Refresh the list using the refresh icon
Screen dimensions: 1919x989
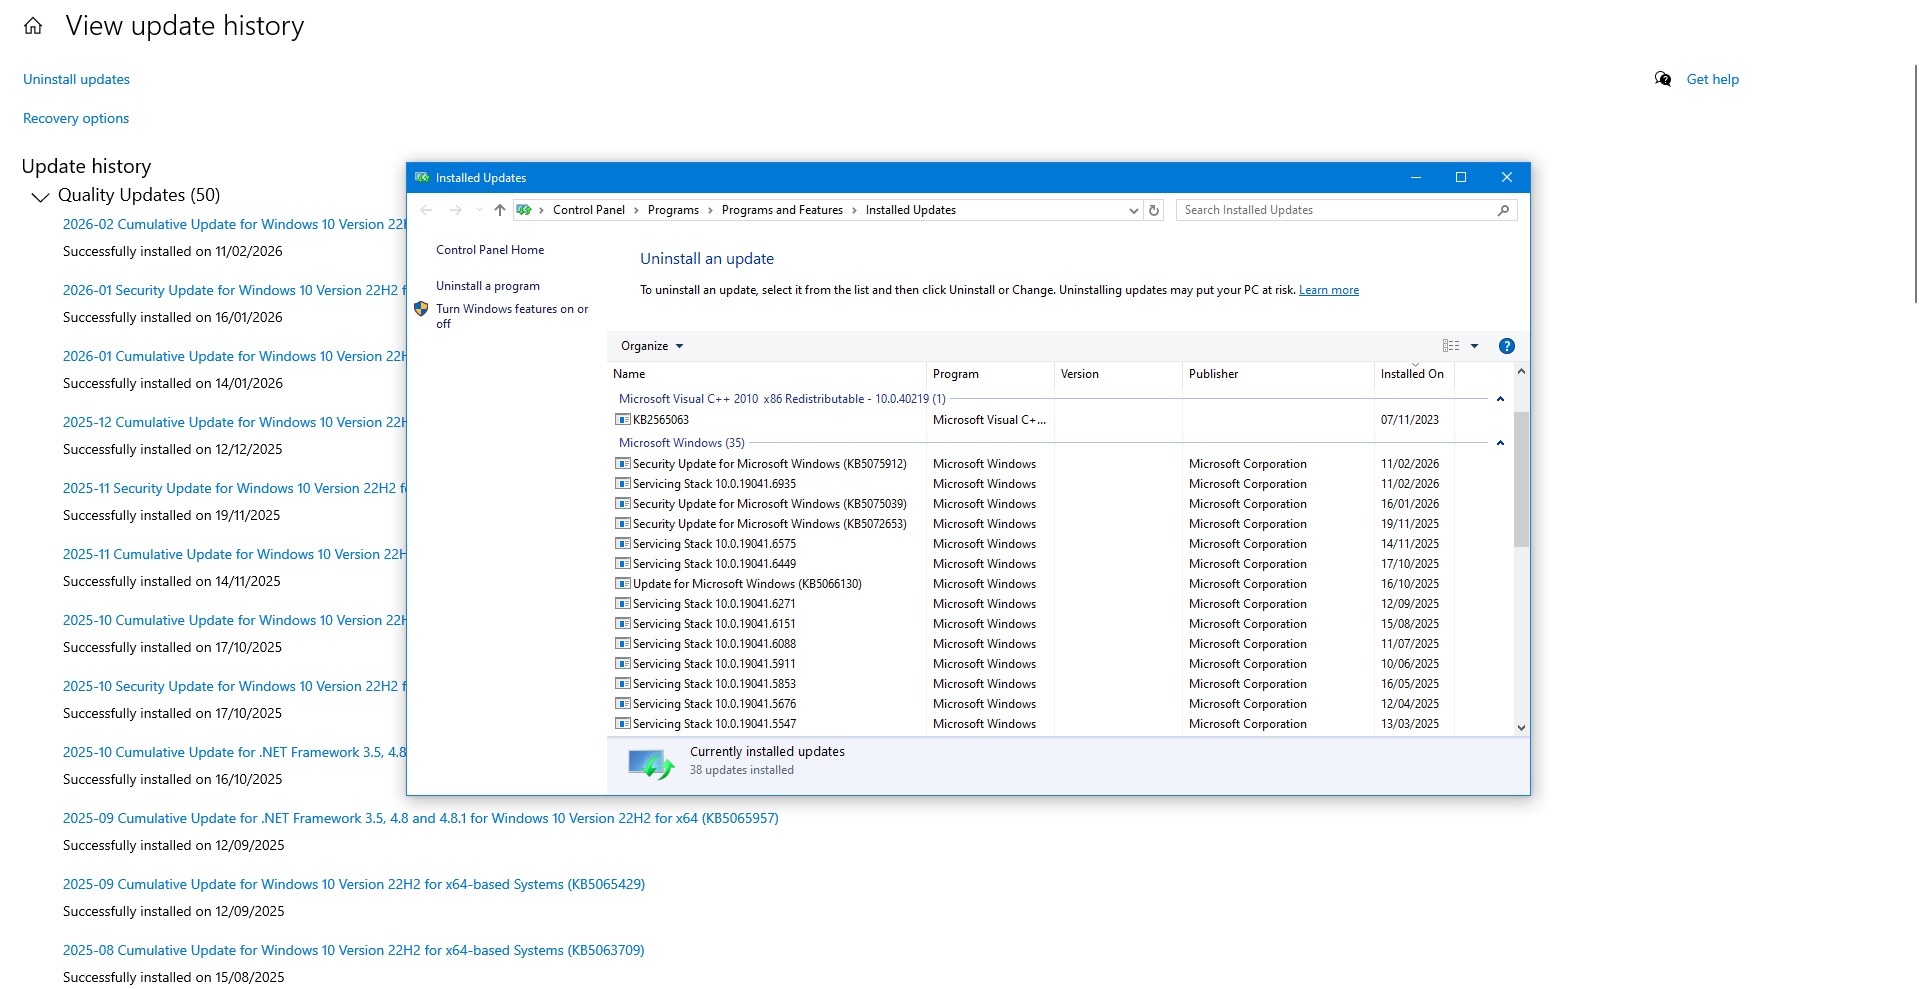1154,210
